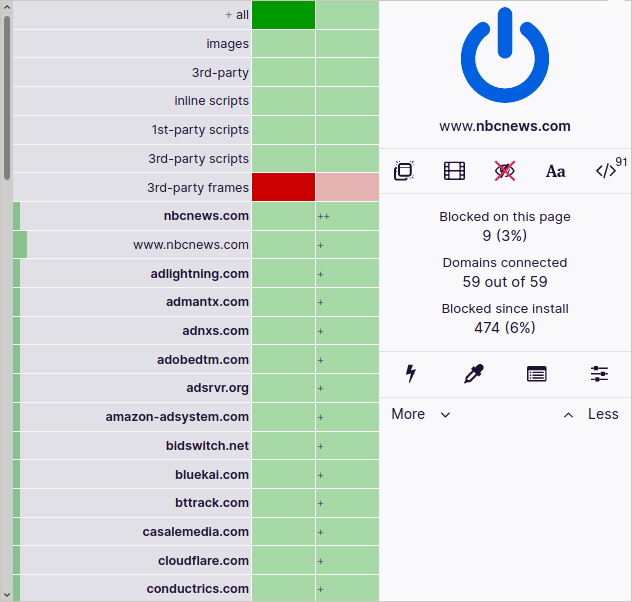Screen dimensions: 632x602
Task: Set global rule cell for 3rd-party
Action: (283, 72)
